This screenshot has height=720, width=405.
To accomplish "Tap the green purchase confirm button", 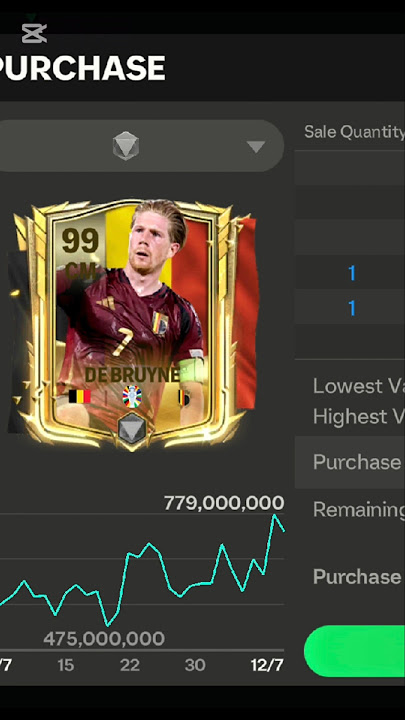I will coord(354,651).
